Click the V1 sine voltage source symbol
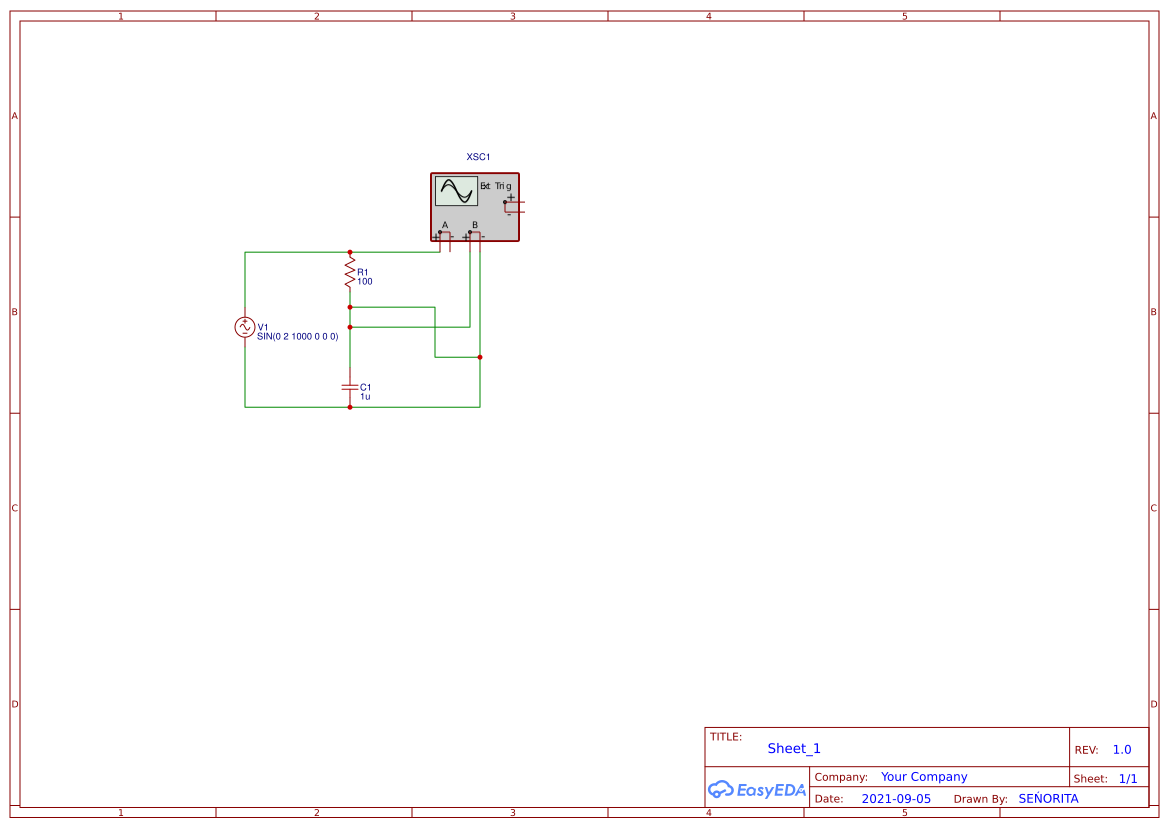Viewport: 1169px width, 828px height. 245,326
